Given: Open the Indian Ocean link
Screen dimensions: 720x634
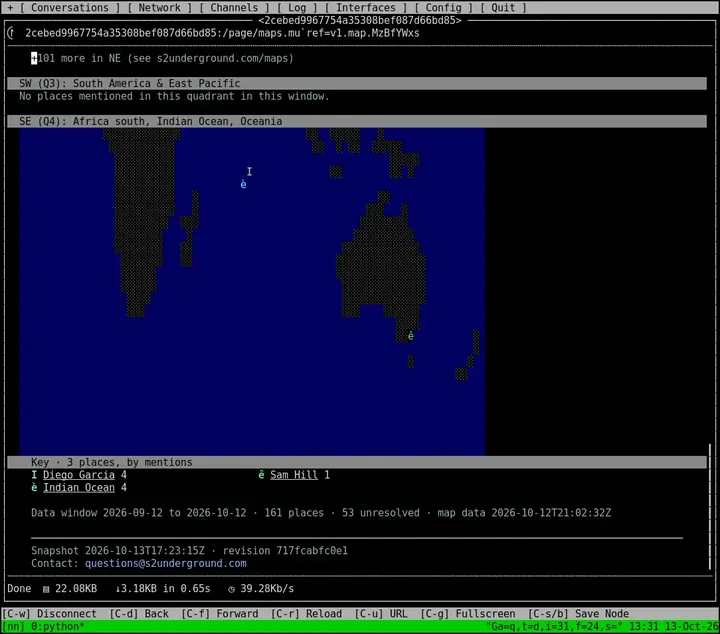Looking at the screenshot, I should click(x=79, y=488).
